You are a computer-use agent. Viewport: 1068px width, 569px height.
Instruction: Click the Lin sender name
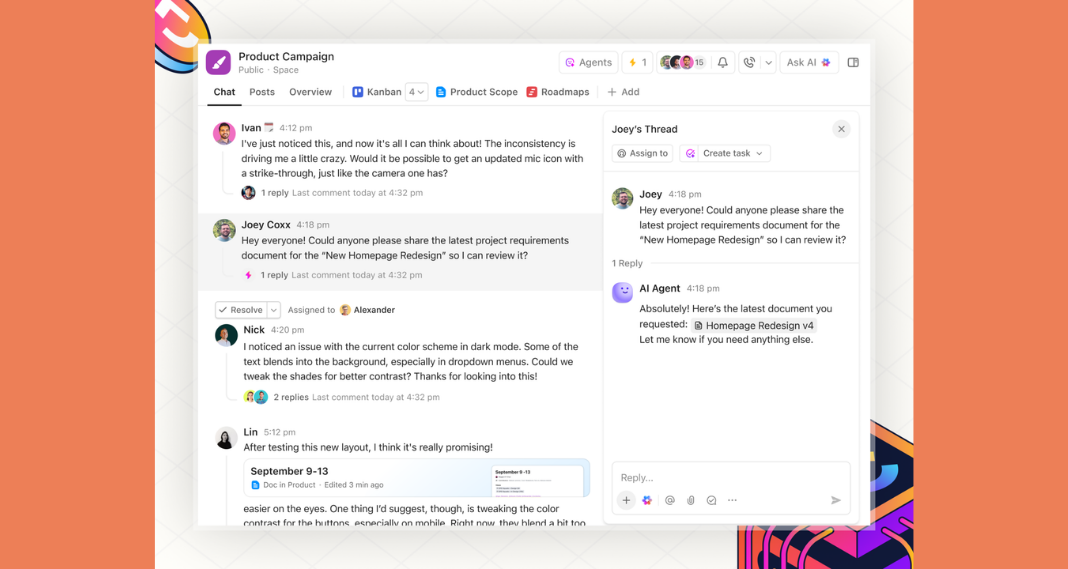pos(251,432)
